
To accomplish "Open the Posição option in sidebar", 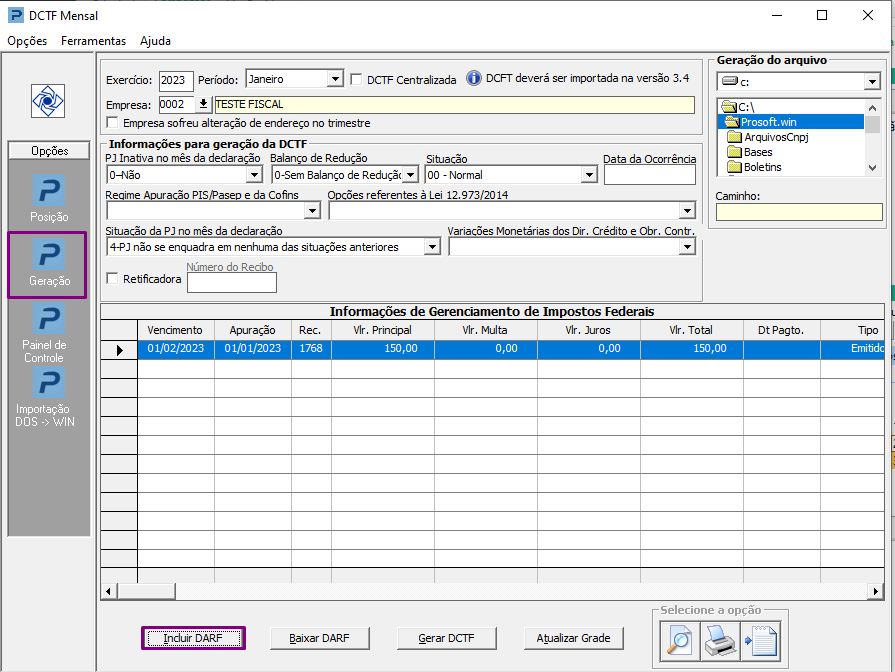I will click(x=49, y=198).
